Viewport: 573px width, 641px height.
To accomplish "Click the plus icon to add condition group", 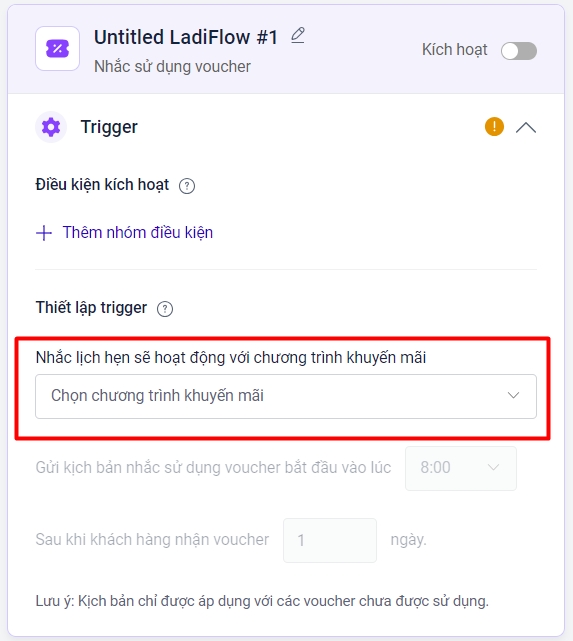I will [44, 233].
